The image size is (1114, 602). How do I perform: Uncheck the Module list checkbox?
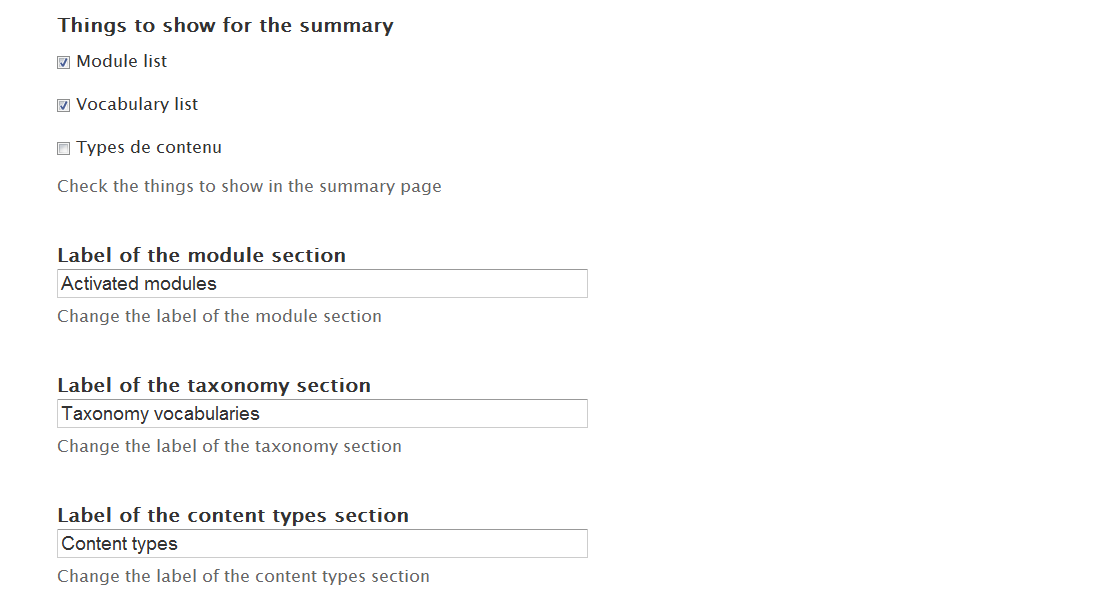[x=63, y=62]
